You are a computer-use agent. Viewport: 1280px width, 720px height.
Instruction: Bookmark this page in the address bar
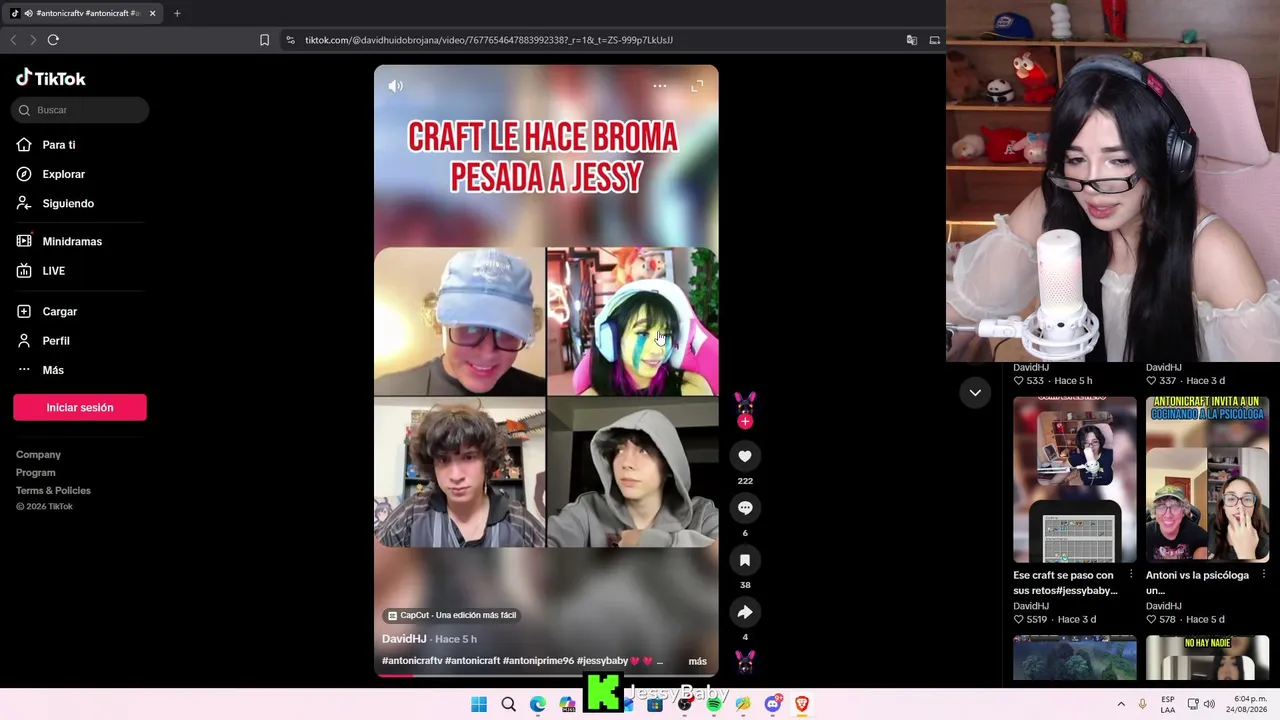(264, 40)
